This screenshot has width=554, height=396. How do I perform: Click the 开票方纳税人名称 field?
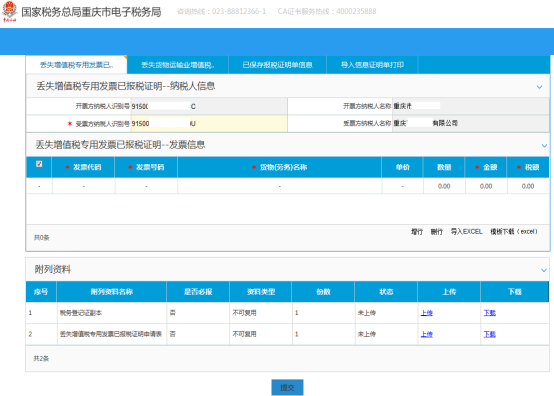(x=471, y=106)
